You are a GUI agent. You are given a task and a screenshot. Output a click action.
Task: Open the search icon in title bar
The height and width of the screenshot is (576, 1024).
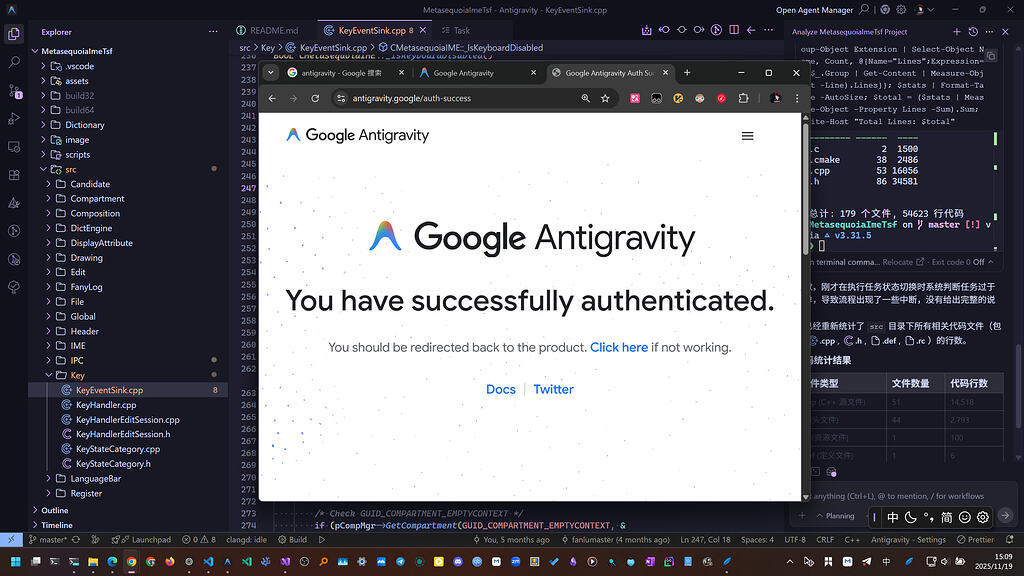point(864,9)
